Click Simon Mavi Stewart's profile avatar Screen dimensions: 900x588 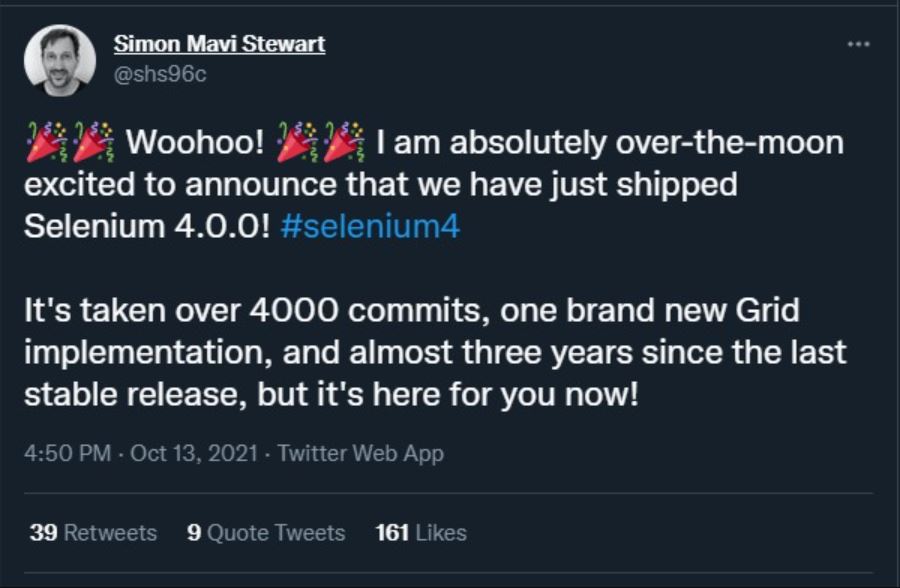[60, 60]
